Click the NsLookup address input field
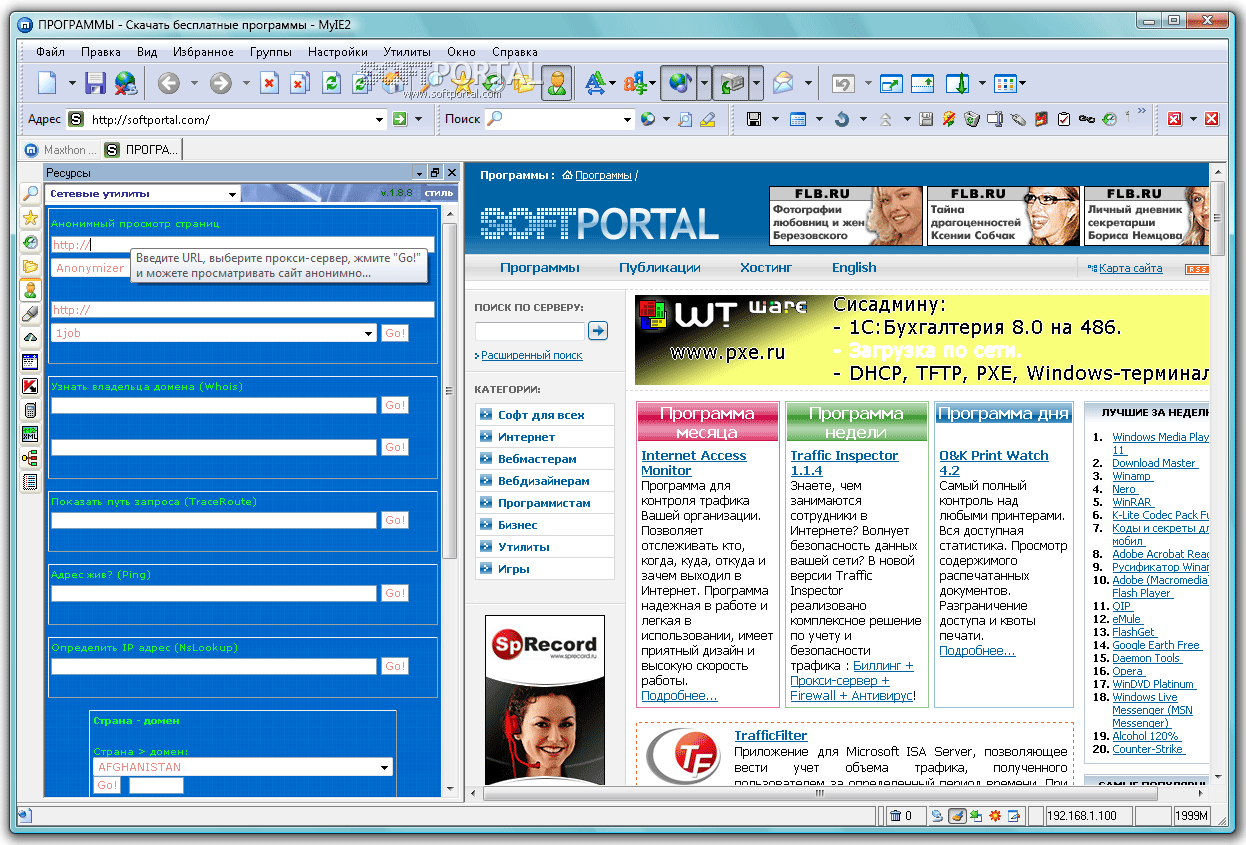Image resolution: width=1246 pixels, height=845 pixels. (214, 666)
